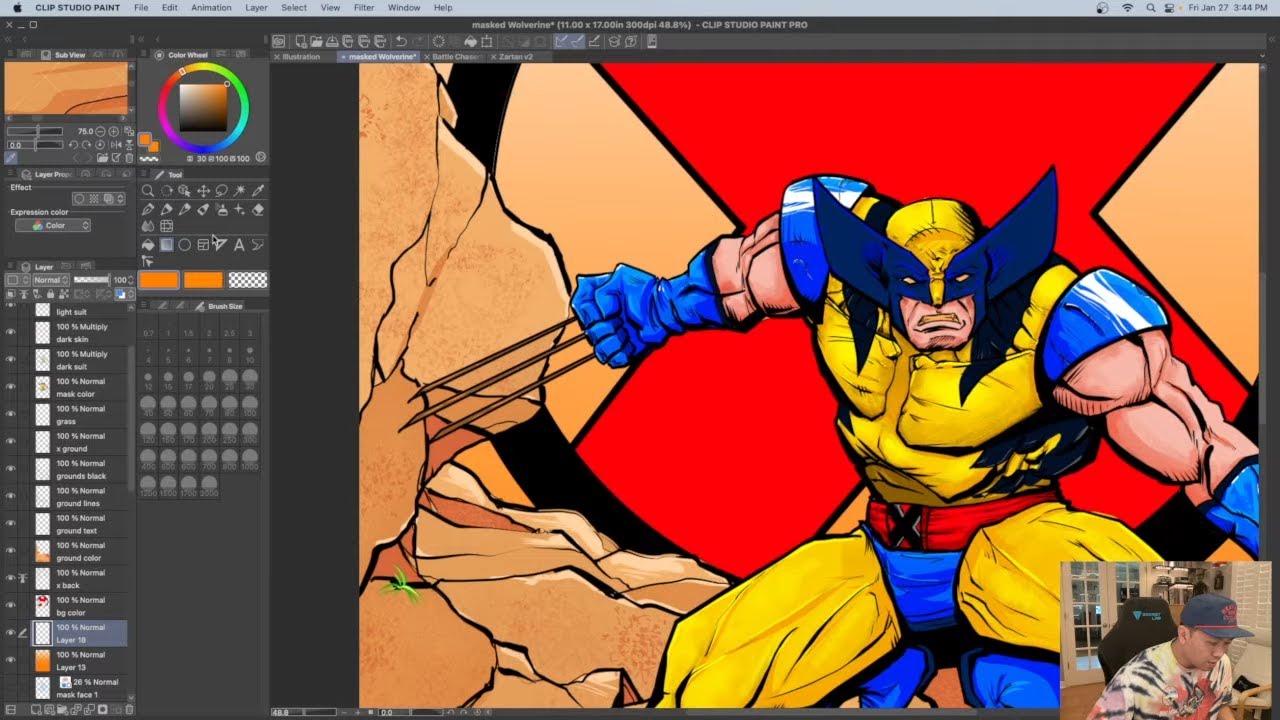
Task: Click the Scale/Rotate transform icon in the command bar
Action: coord(486,42)
